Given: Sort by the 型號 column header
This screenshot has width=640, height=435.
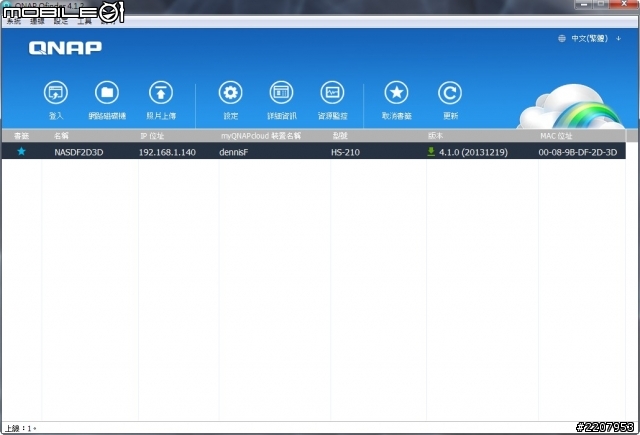Looking at the screenshot, I should pos(340,135).
